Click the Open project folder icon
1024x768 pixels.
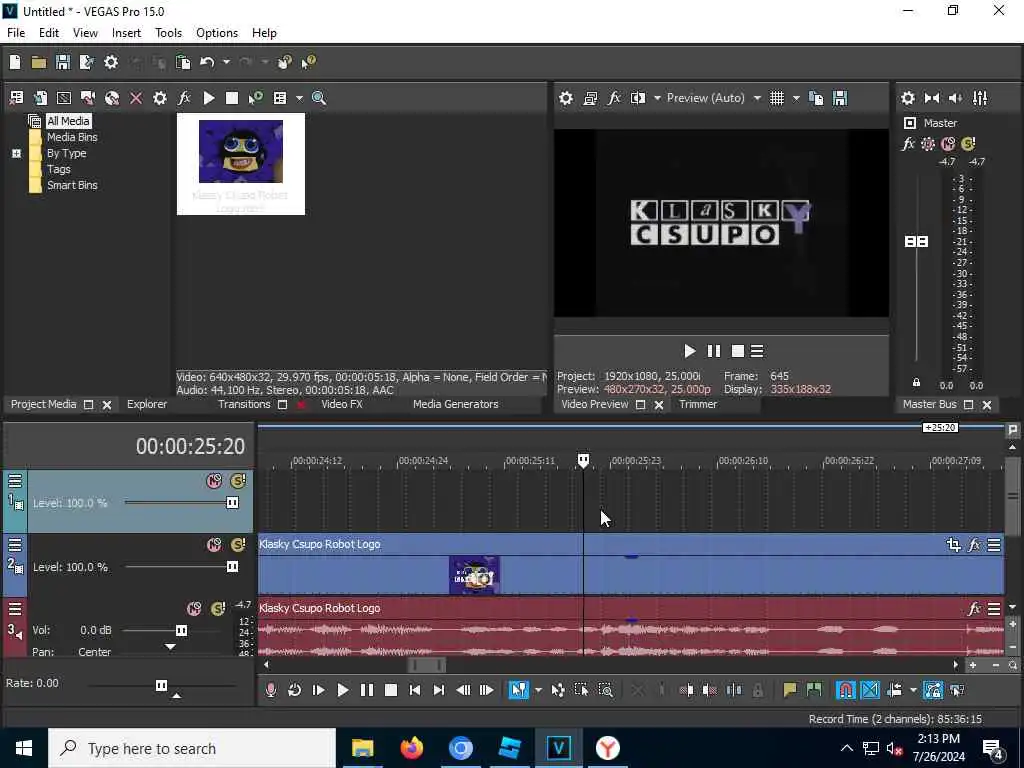pos(39,62)
